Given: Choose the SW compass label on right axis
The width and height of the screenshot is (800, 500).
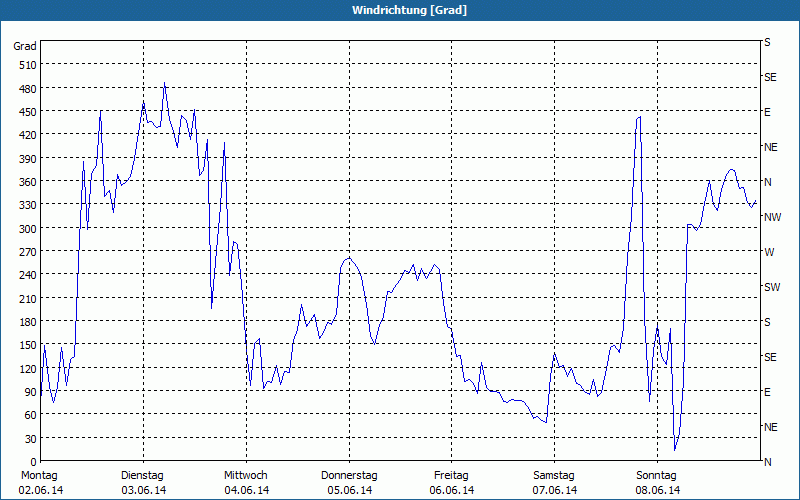Looking at the screenshot, I should (771, 287).
